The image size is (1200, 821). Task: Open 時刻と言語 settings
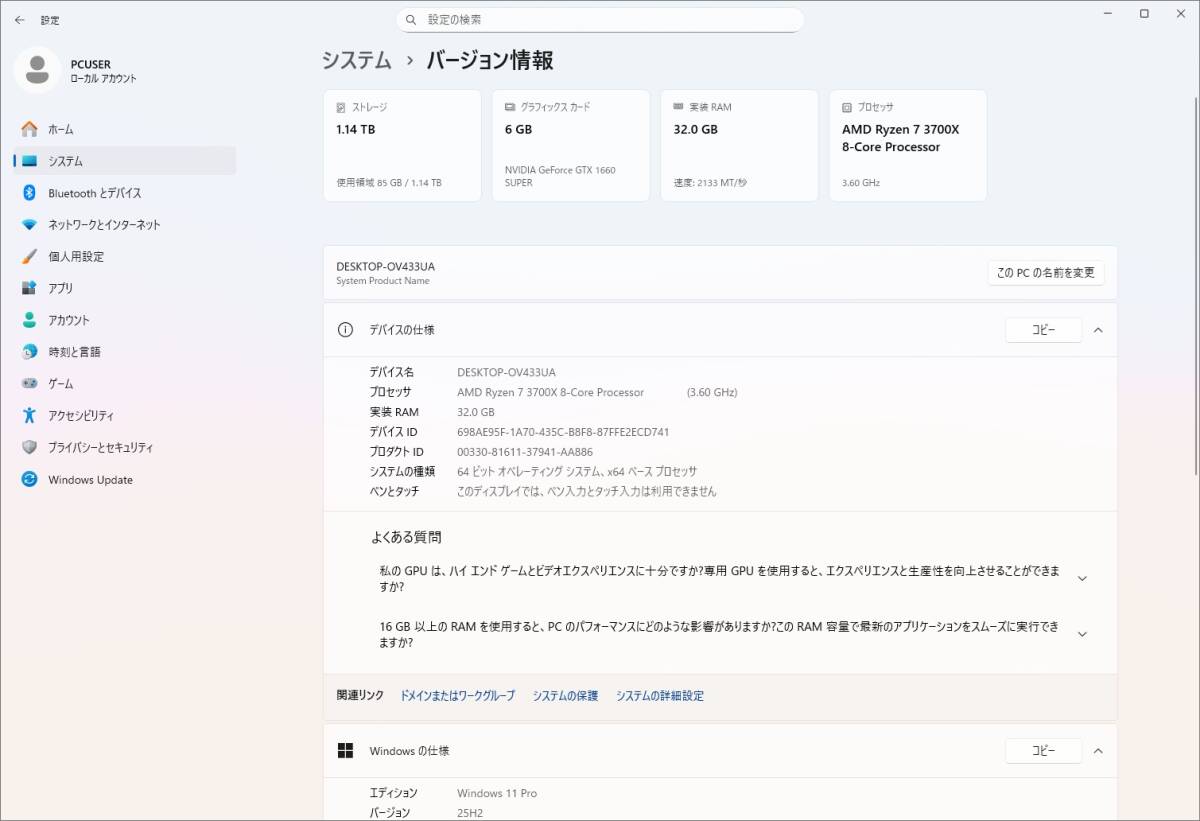pos(74,352)
